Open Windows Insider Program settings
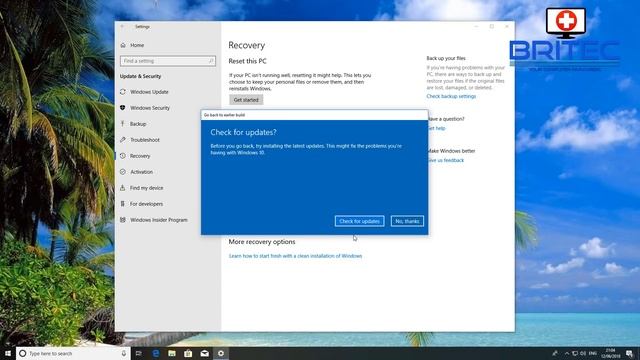 pyautogui.click(x=159, y=220)
